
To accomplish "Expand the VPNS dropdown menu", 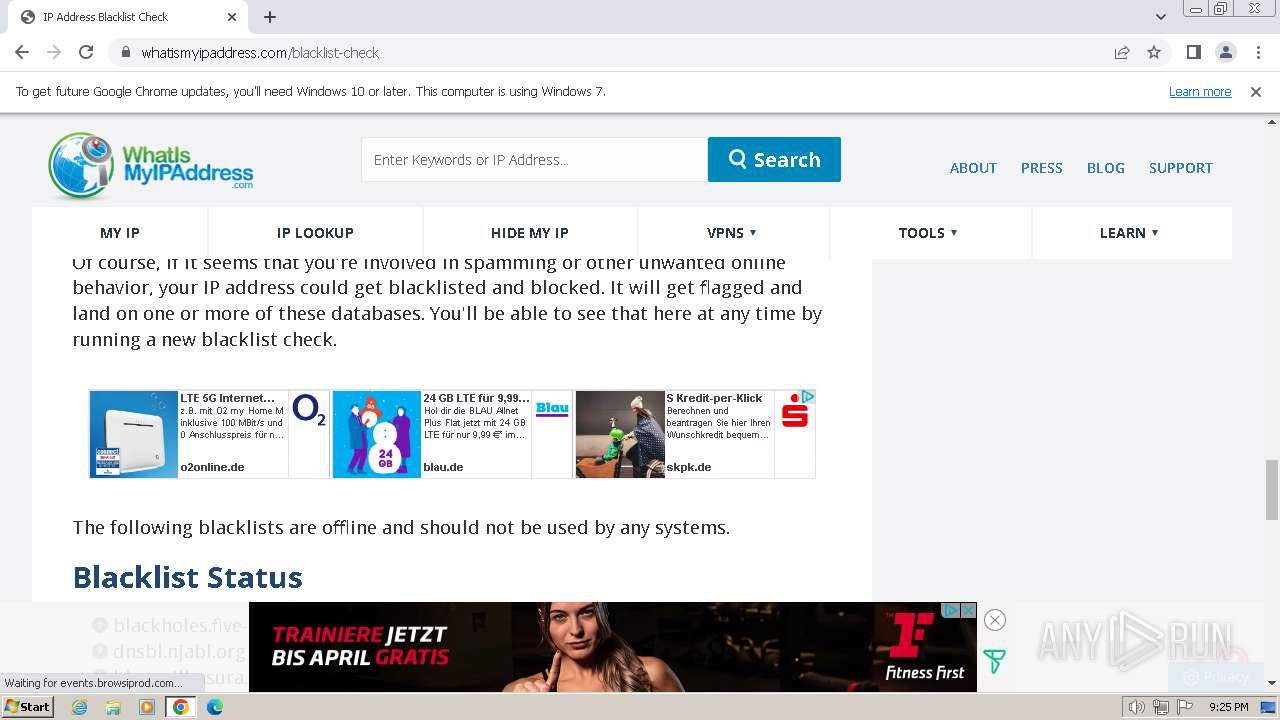I will click(732, 233).
